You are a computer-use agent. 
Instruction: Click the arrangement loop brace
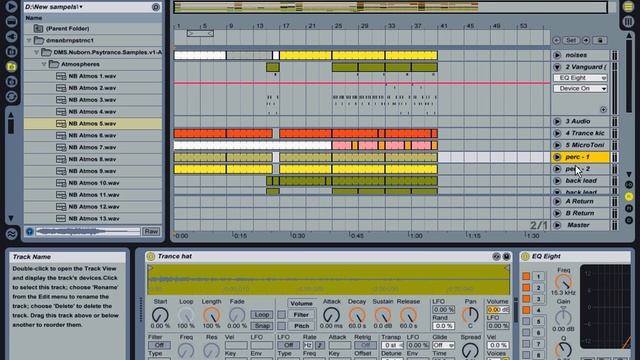(x=200, y=33)
